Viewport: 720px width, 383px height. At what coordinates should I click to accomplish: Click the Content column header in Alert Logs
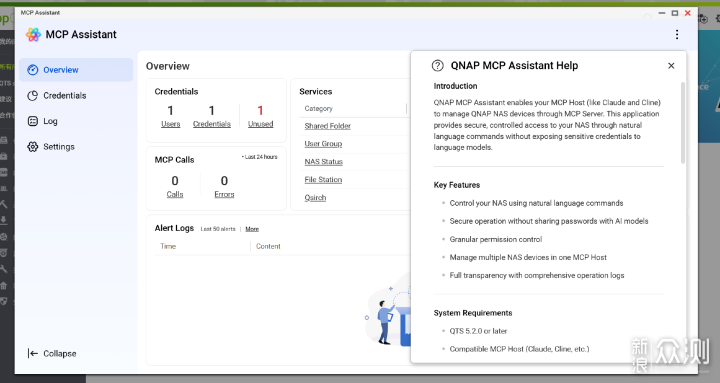point(268,246)
